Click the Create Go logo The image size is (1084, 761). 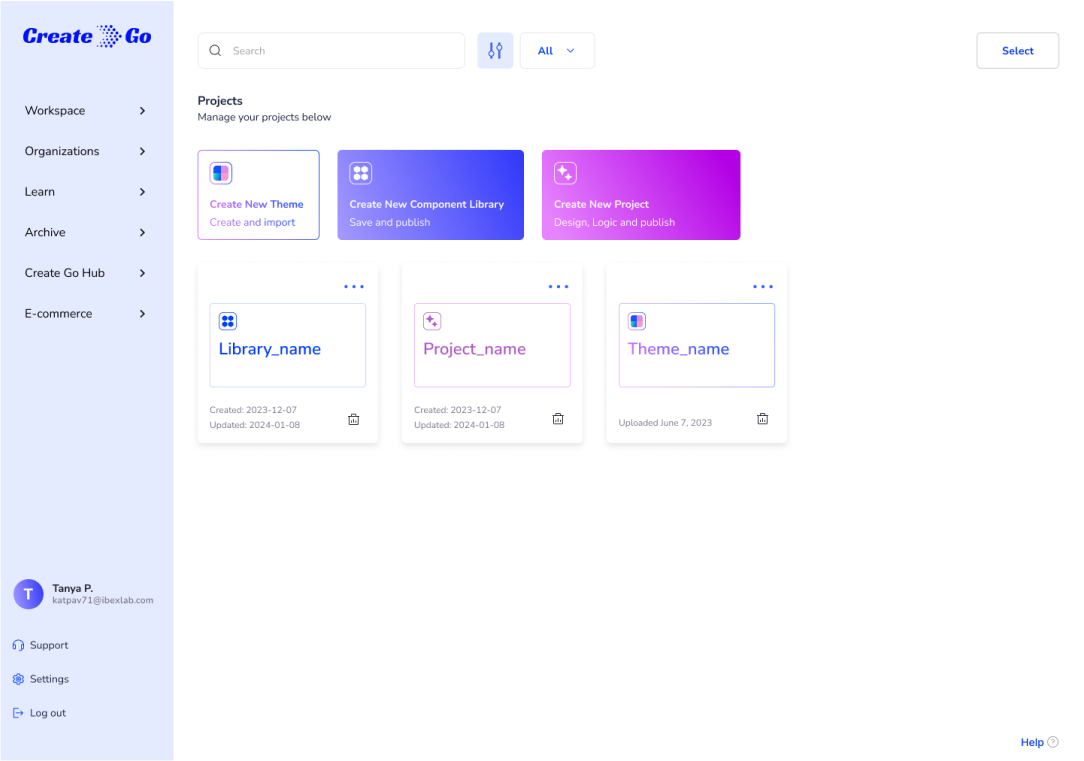[x=86, y=35]
